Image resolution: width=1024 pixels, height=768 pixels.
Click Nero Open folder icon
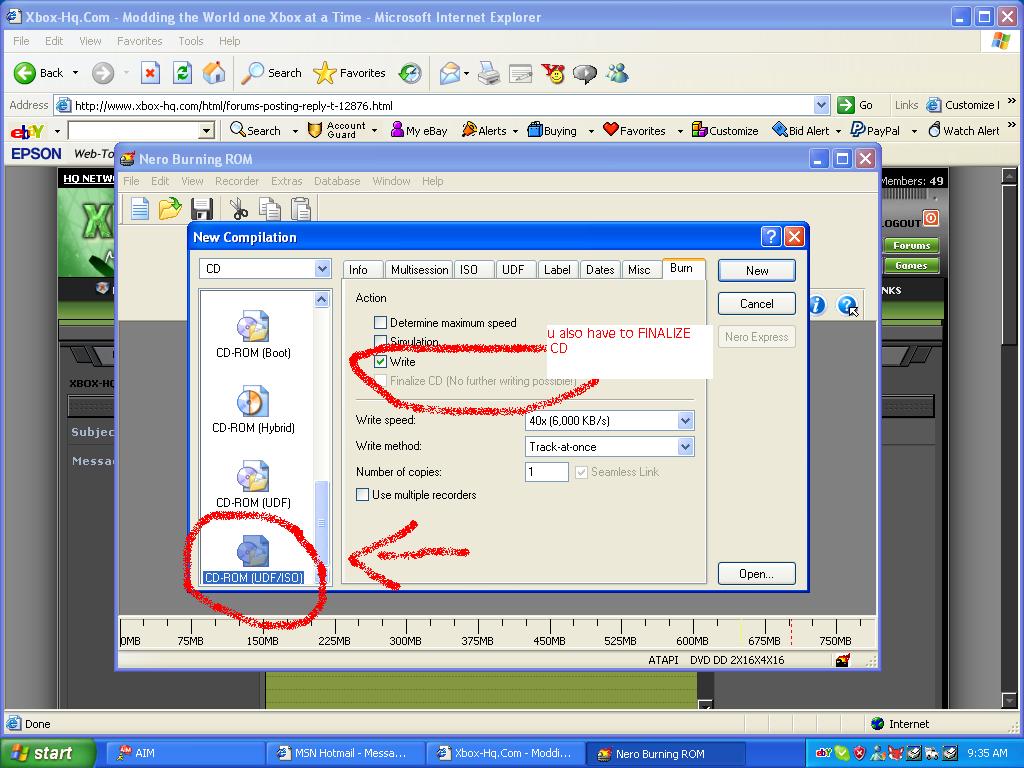click(170, 209)
